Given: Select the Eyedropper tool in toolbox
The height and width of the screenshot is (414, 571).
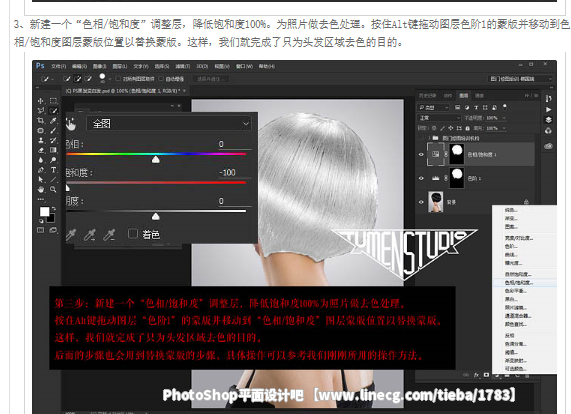Looking at the screenshot, I should [54, 121].
